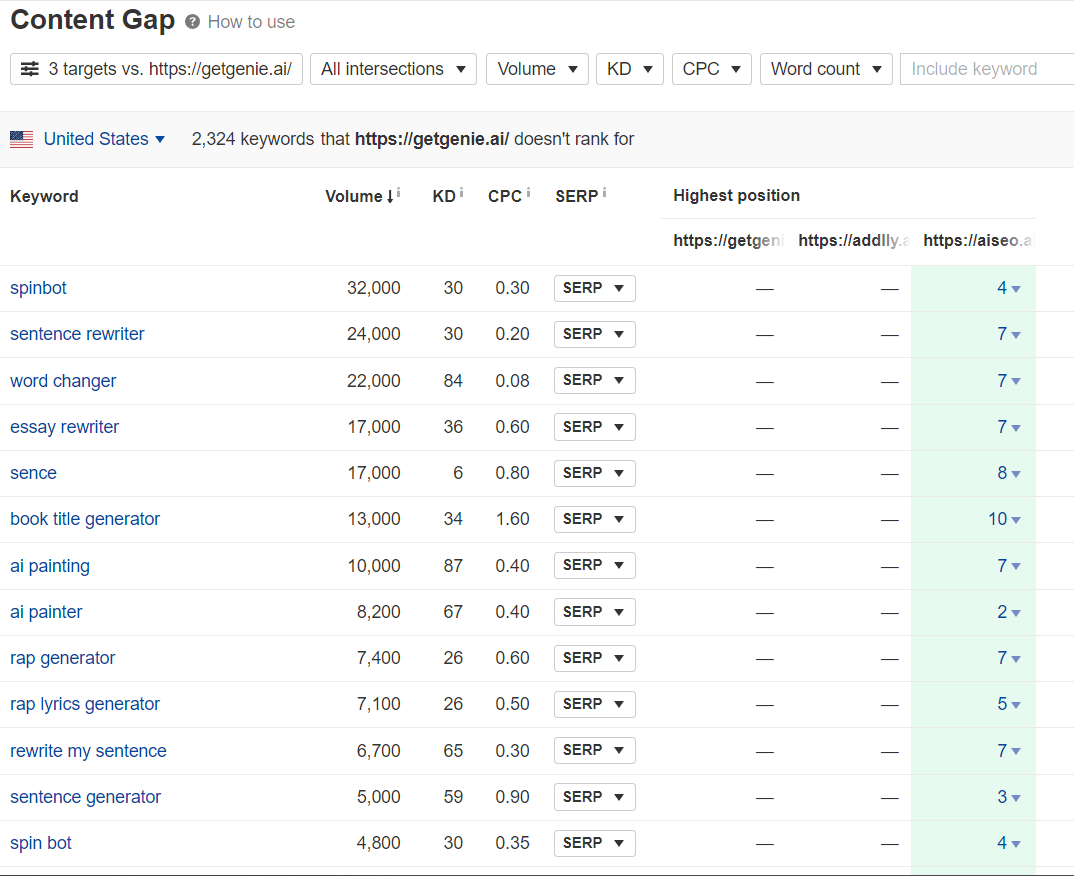Open the rewrite my sentence keyword

pos(88,751)
